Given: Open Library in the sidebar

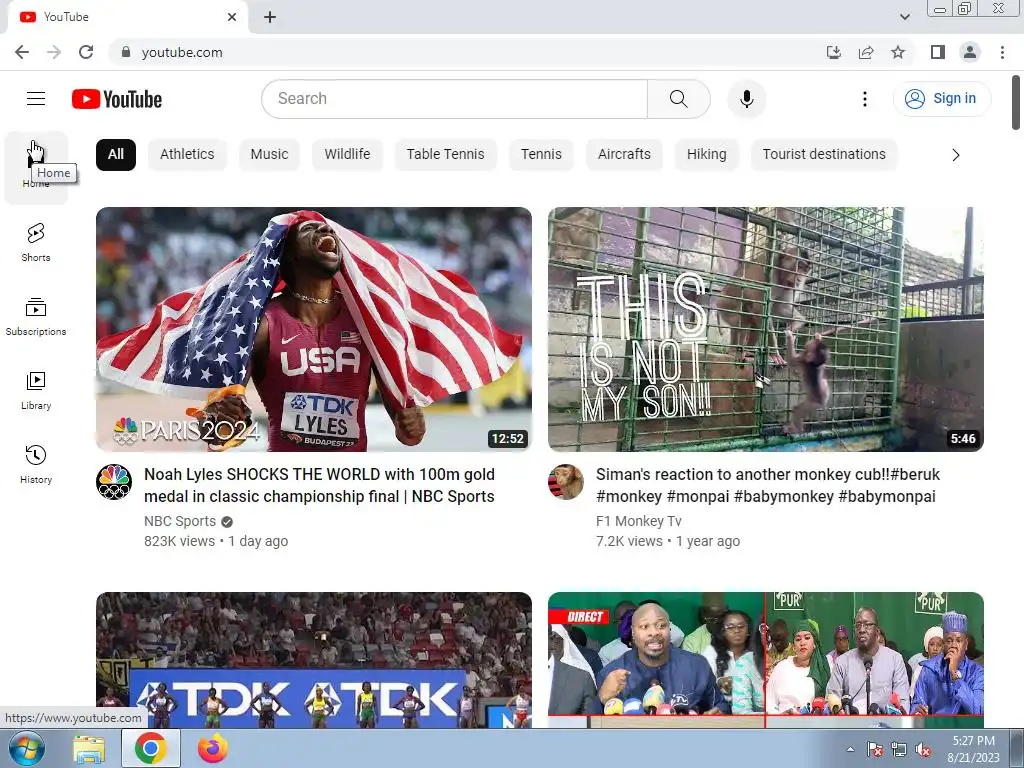Looking at the screenshot, I should point(36,391).
